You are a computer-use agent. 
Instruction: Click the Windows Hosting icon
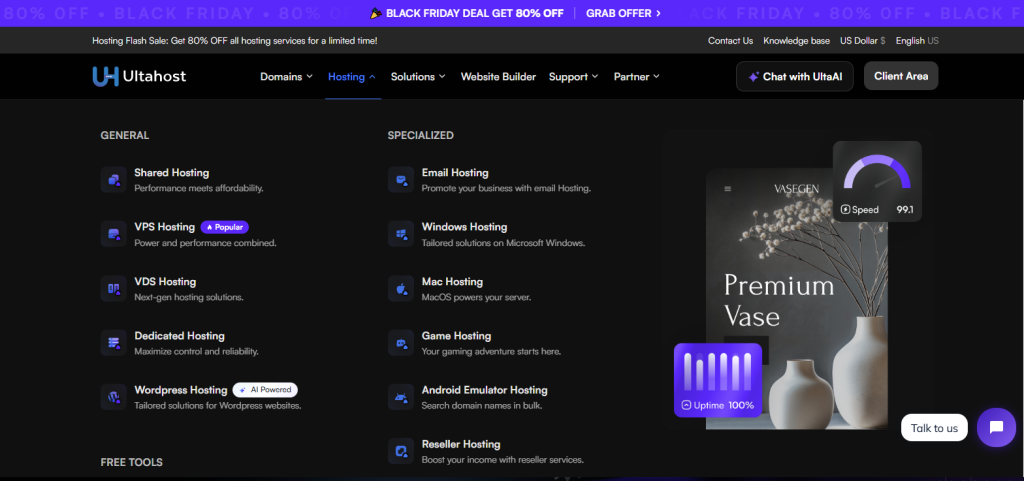tap(401, 234)
